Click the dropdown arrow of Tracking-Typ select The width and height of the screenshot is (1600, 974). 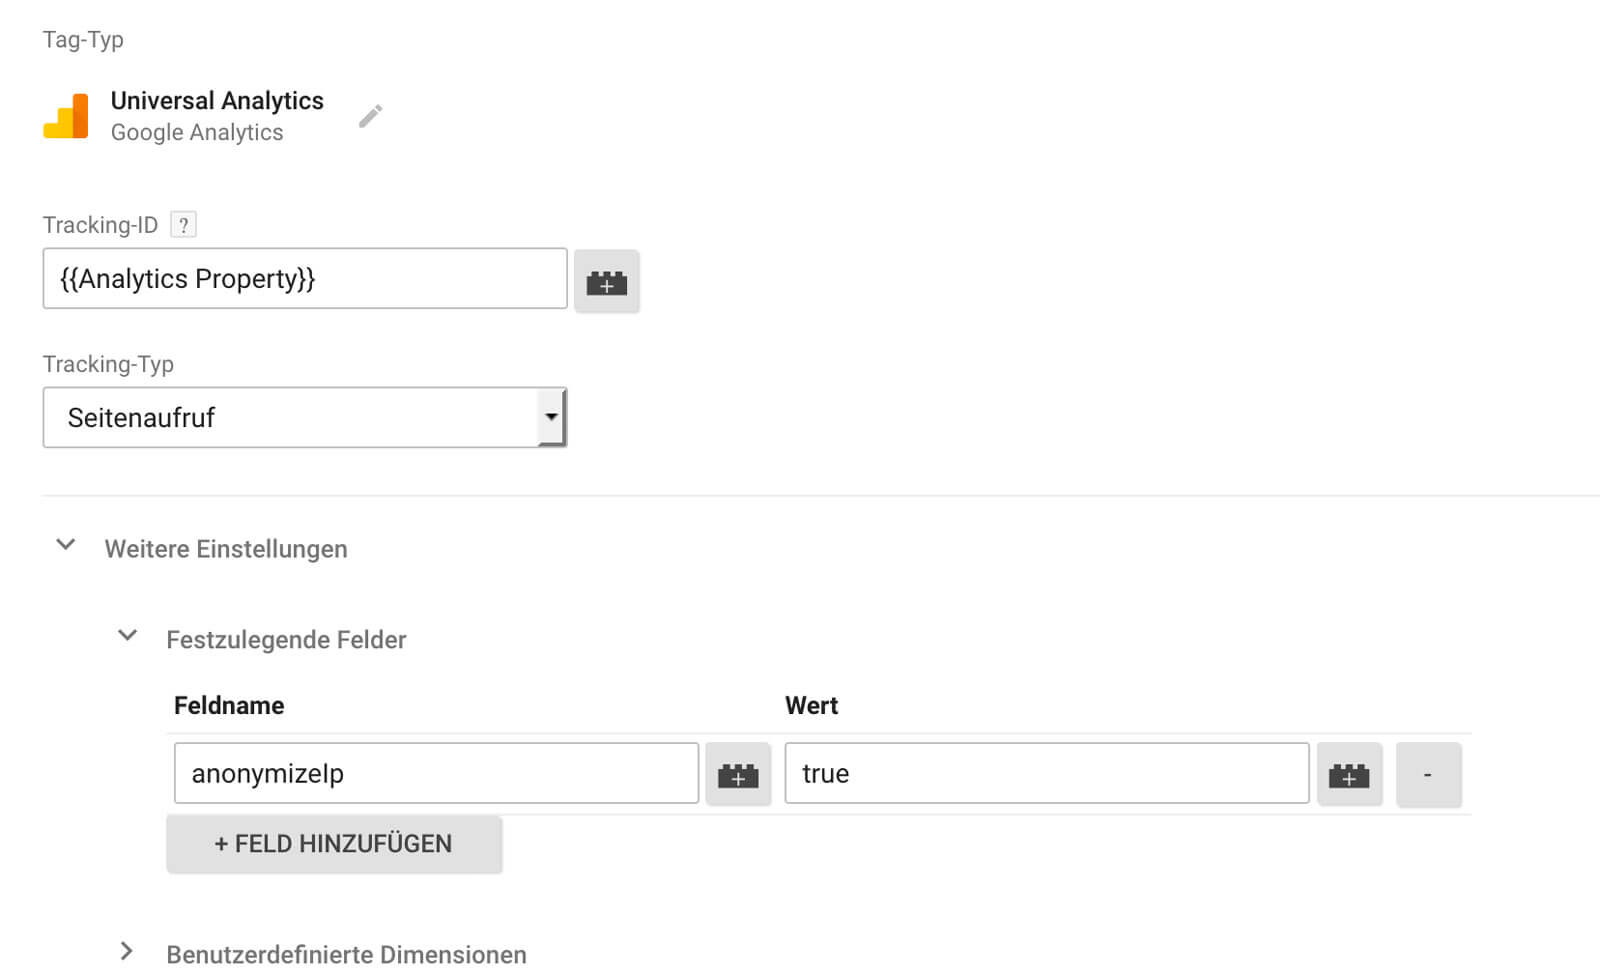pos(551,417)
